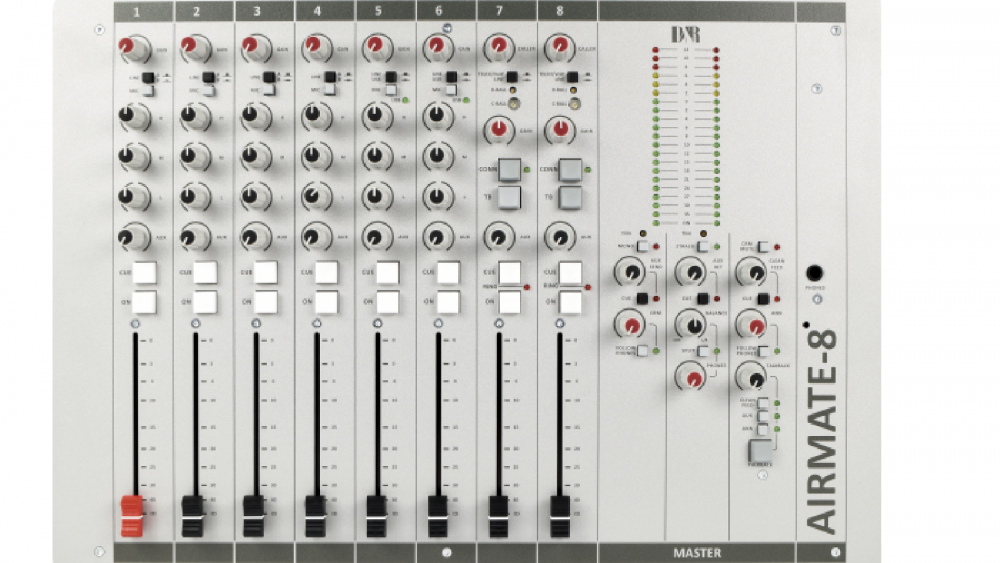Click the white MIC switch on channel 2

coord(209,91)
